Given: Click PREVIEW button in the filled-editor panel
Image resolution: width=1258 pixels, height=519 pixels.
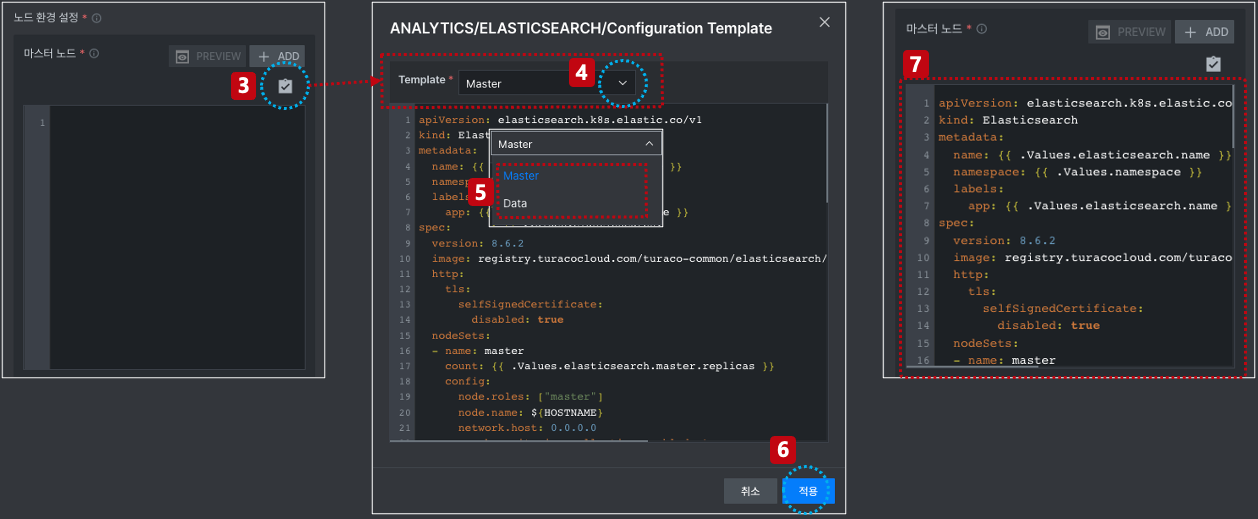Looking at the screenshot, I should [x=1130, y=32].
